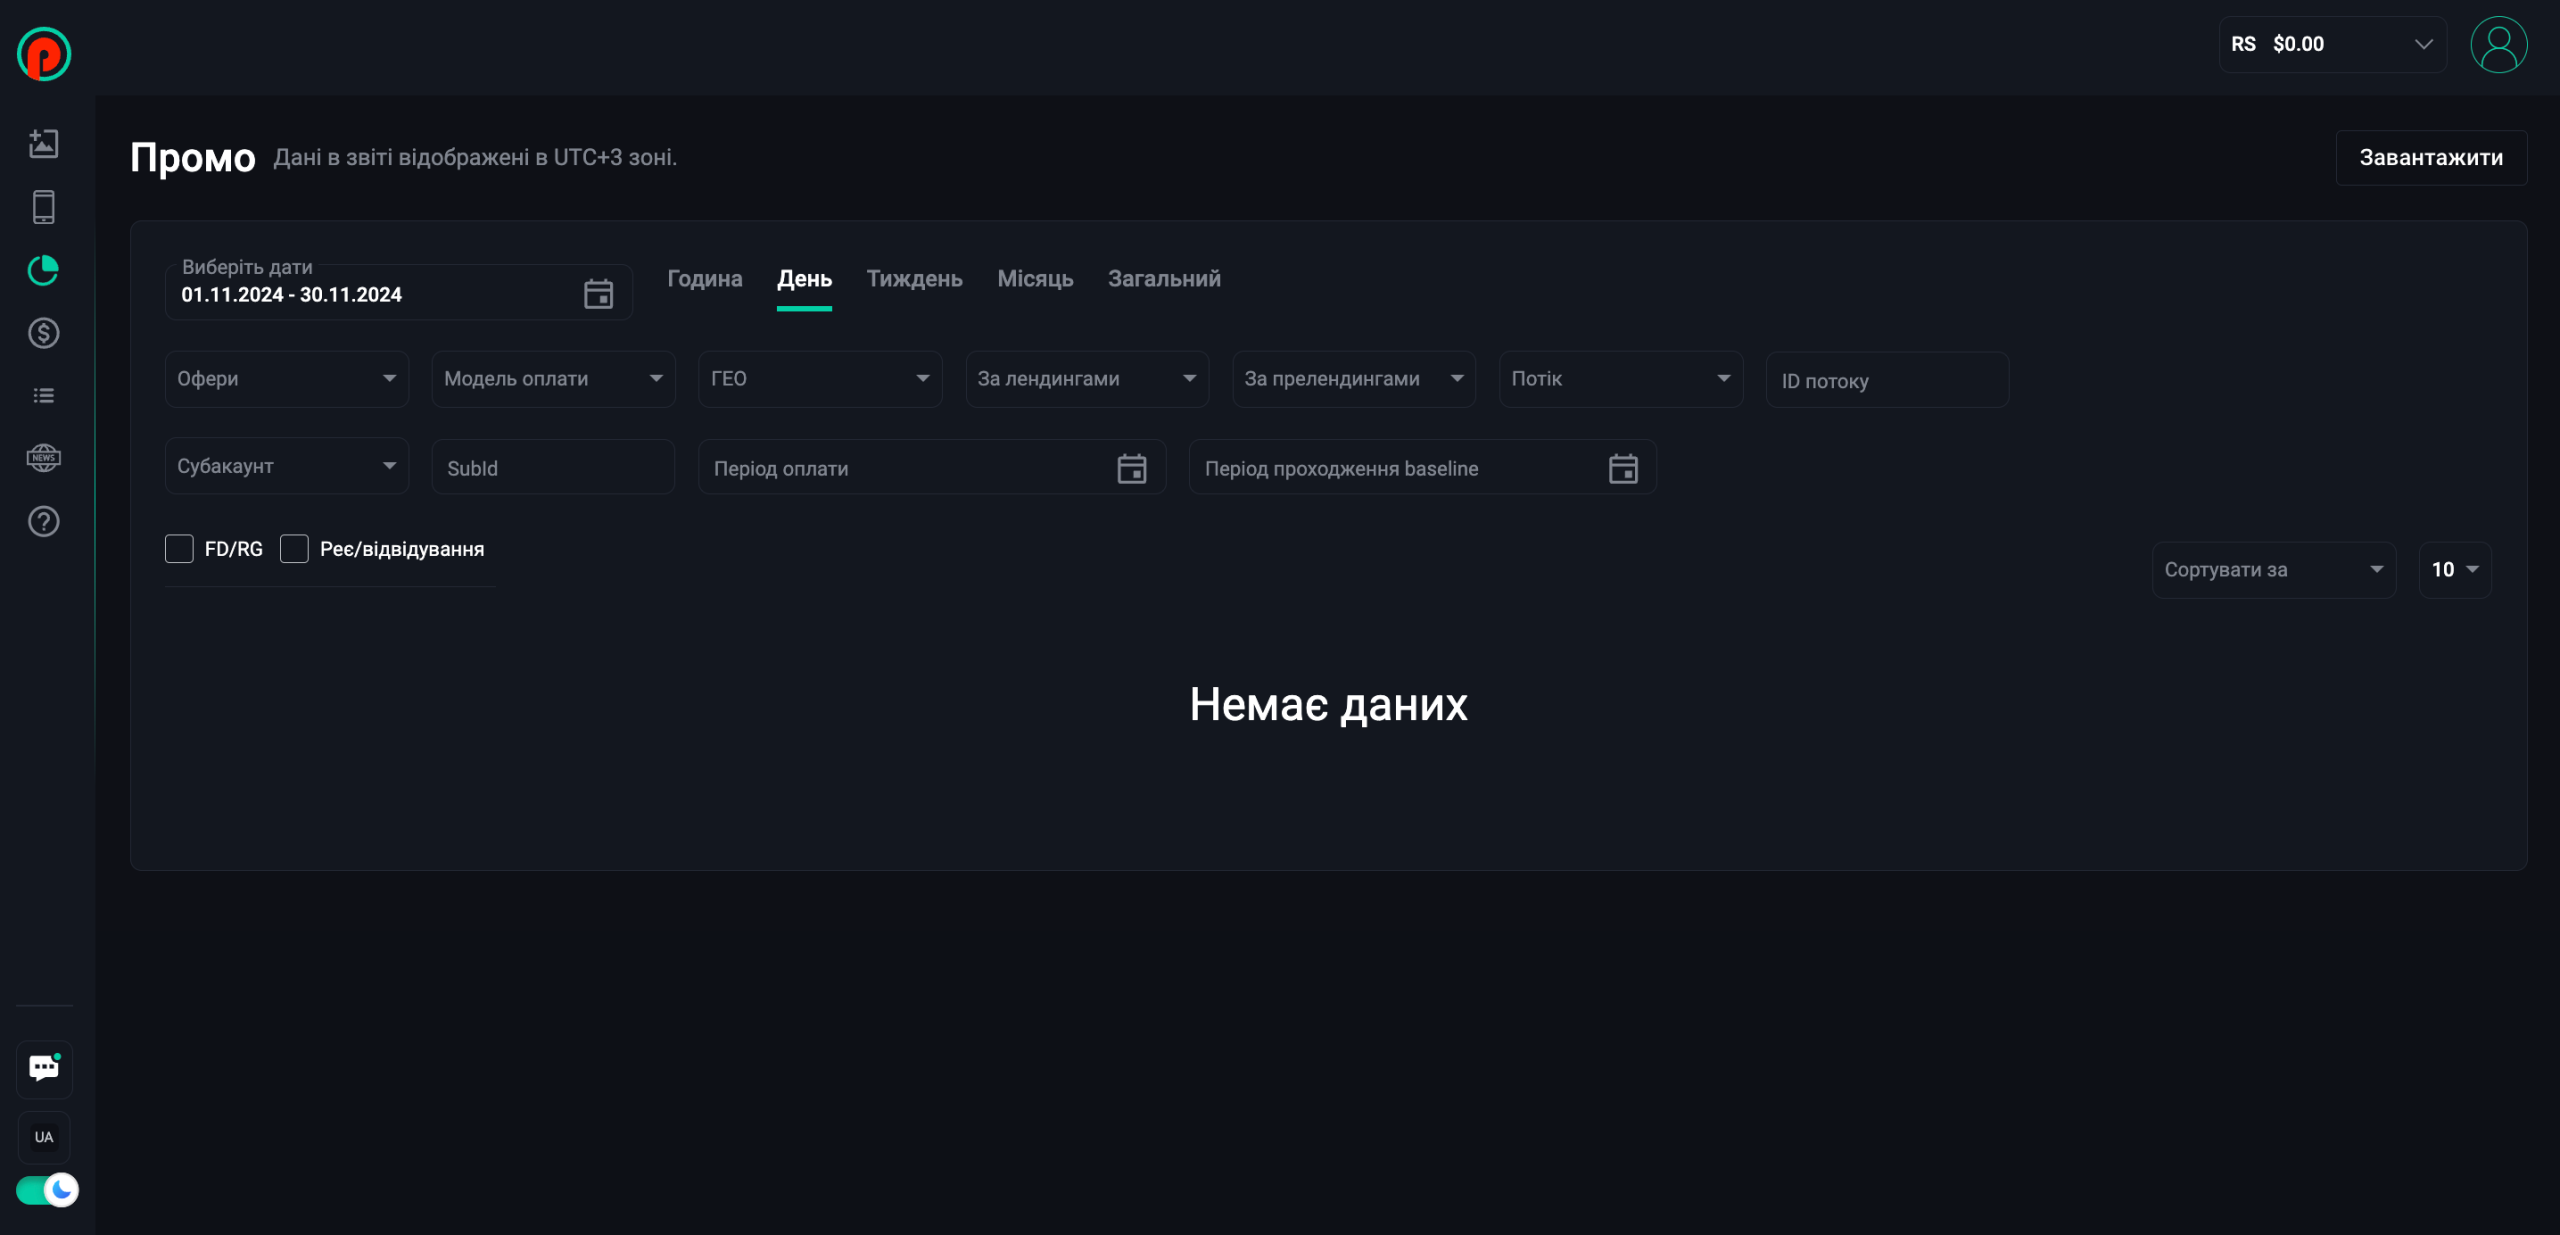Open the help question mark icon
2560x1235 pixels.
click(43, 521)
